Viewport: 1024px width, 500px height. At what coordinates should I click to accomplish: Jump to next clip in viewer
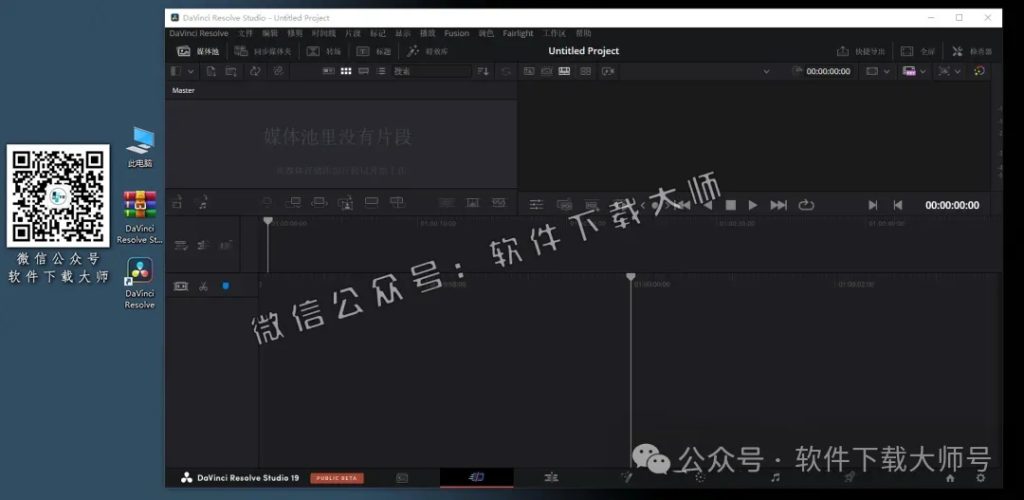point(778,205)
